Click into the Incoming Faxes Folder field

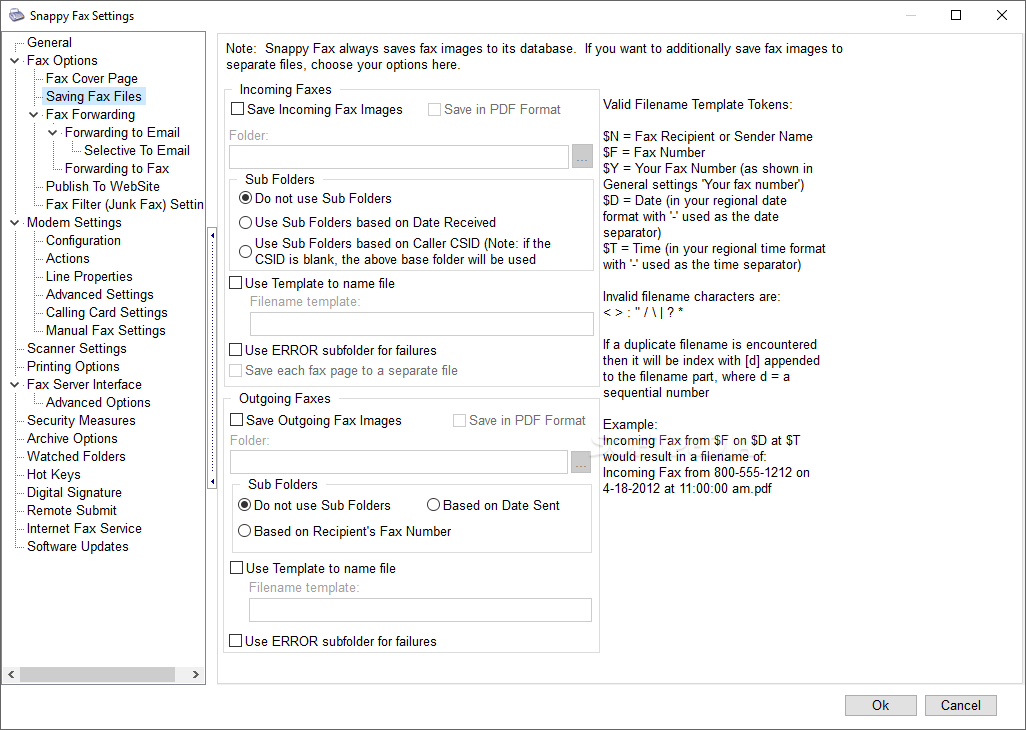398,157
